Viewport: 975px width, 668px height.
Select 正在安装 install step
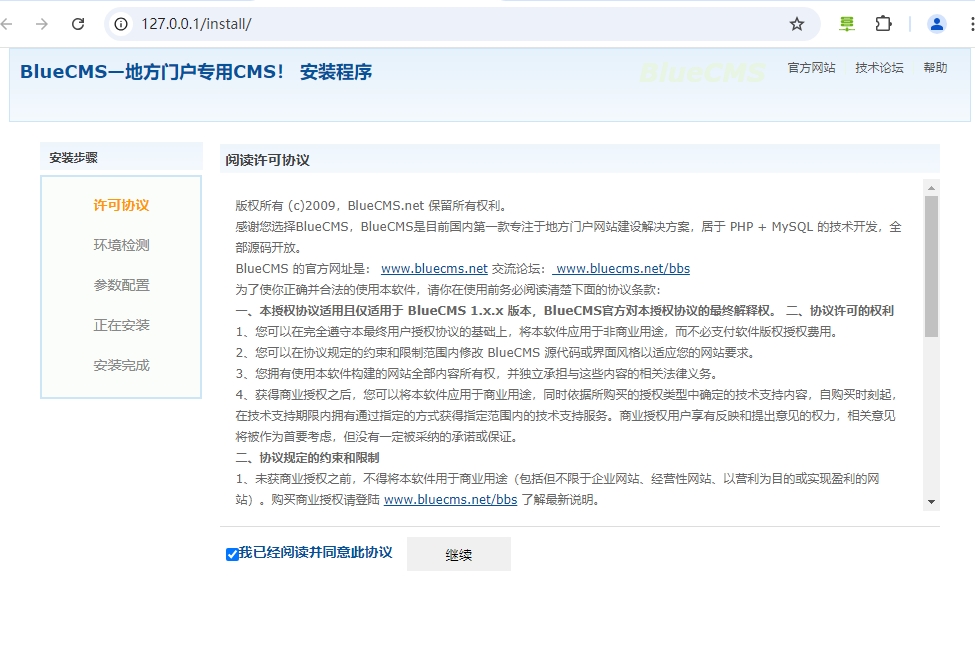click(121, 325)
